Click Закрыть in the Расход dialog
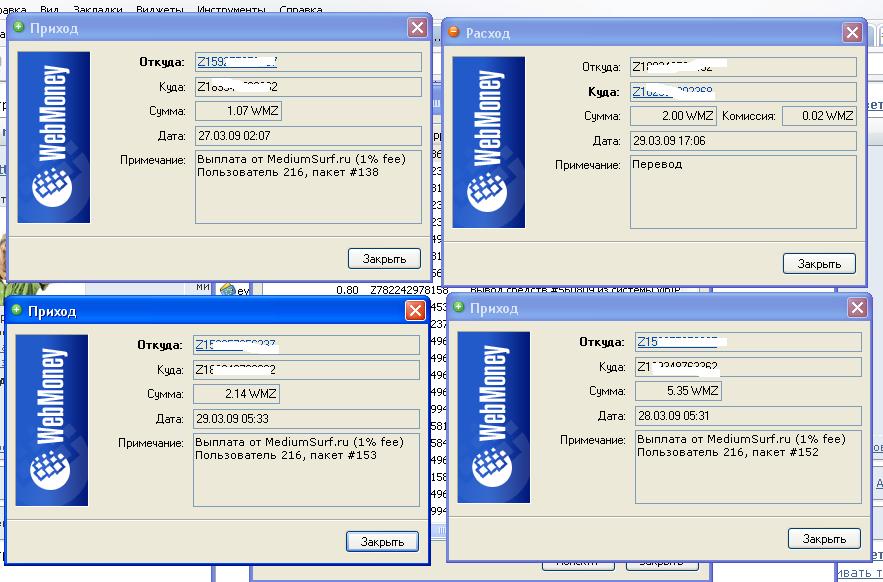This screenshot has height=582, width=883. (x=819, y=264)
